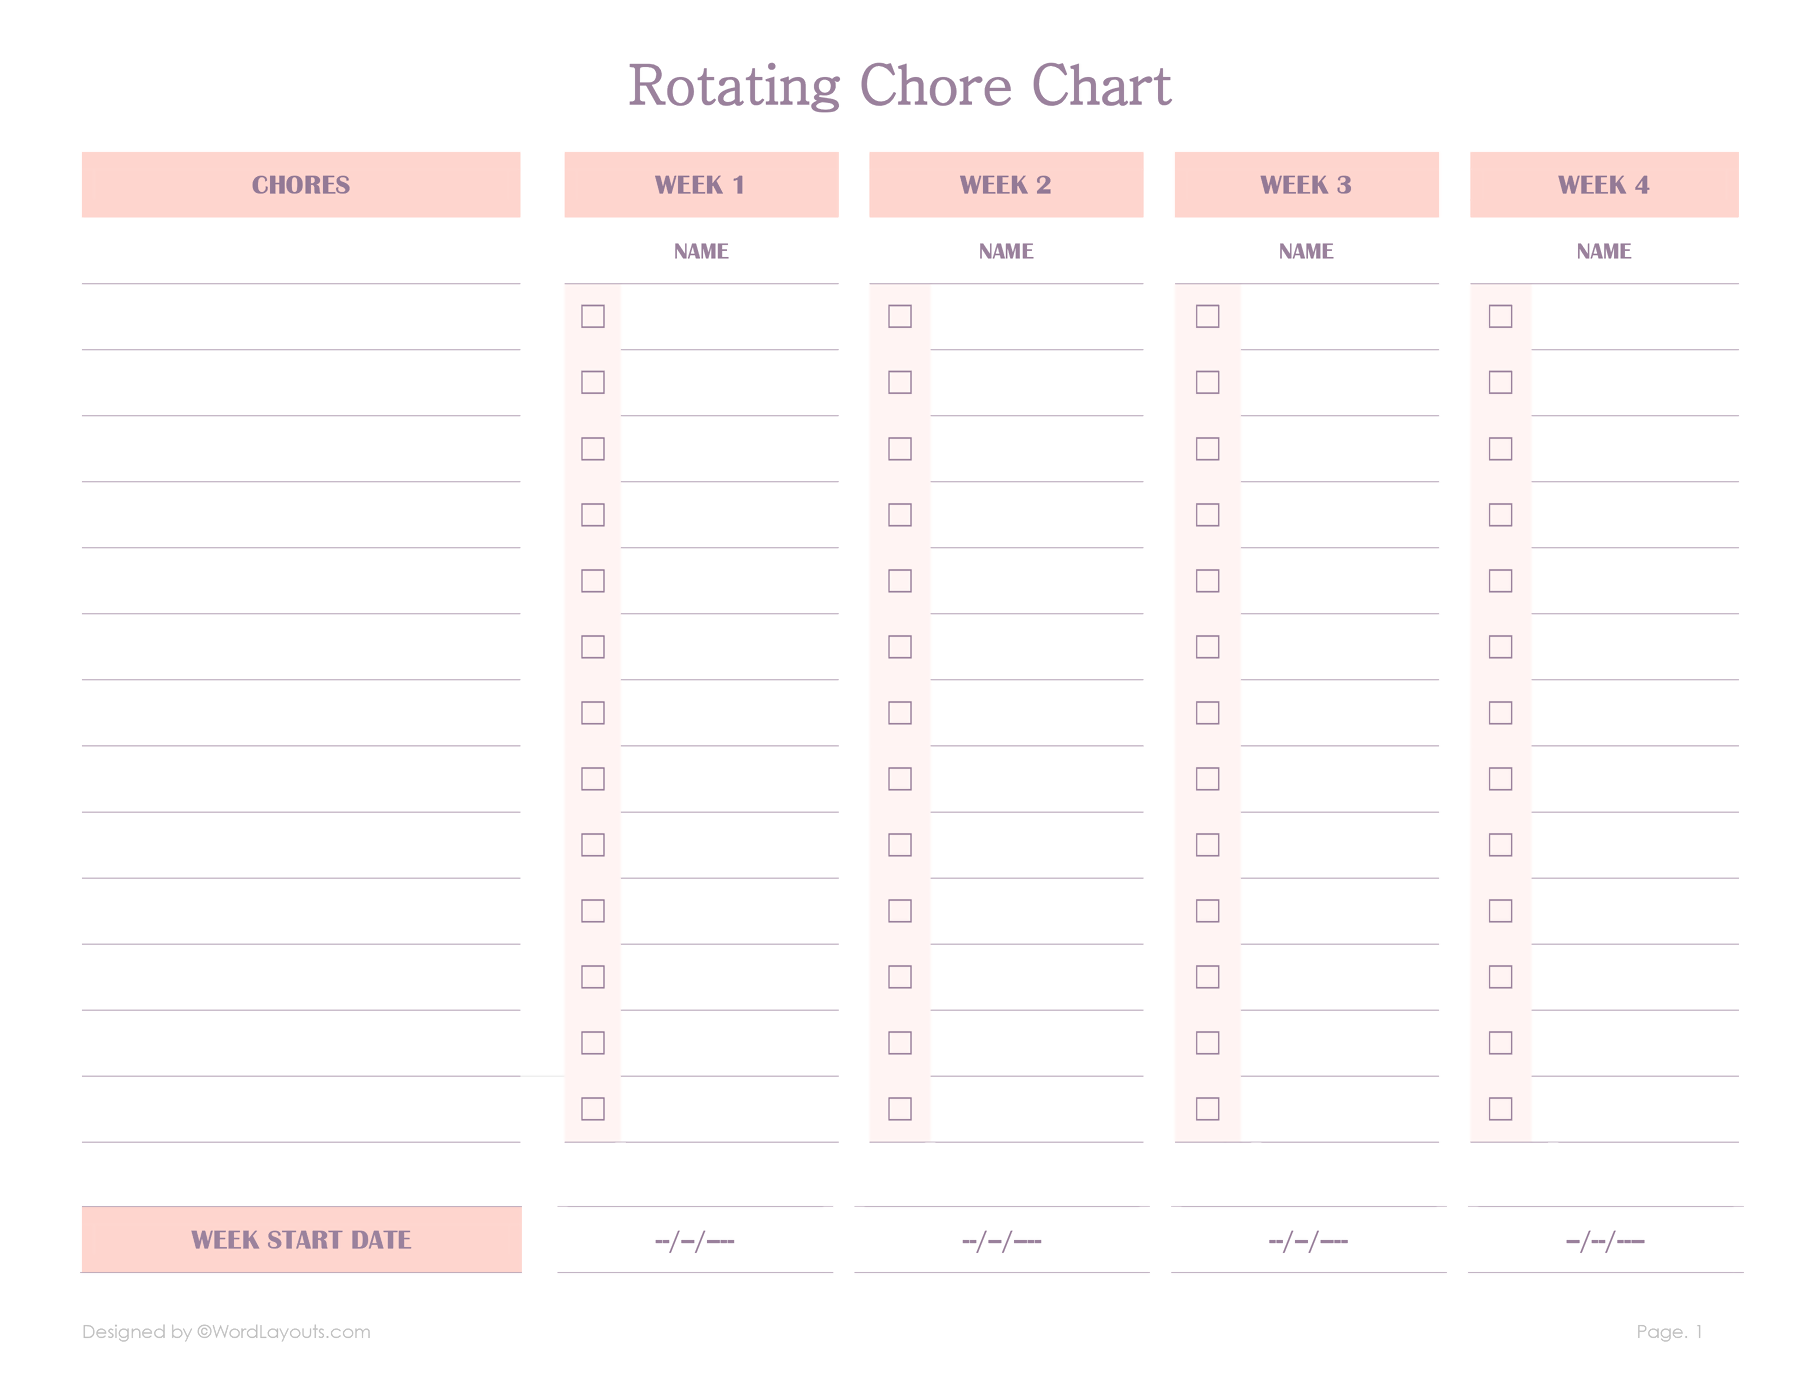Check the first checkbox under Week 2
The height and width of the screenshot is (1391, 1800).
coord(900,316)
